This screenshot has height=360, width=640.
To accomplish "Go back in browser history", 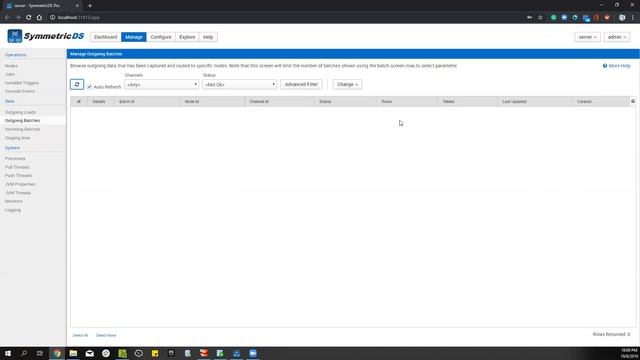I will (7, 18).
